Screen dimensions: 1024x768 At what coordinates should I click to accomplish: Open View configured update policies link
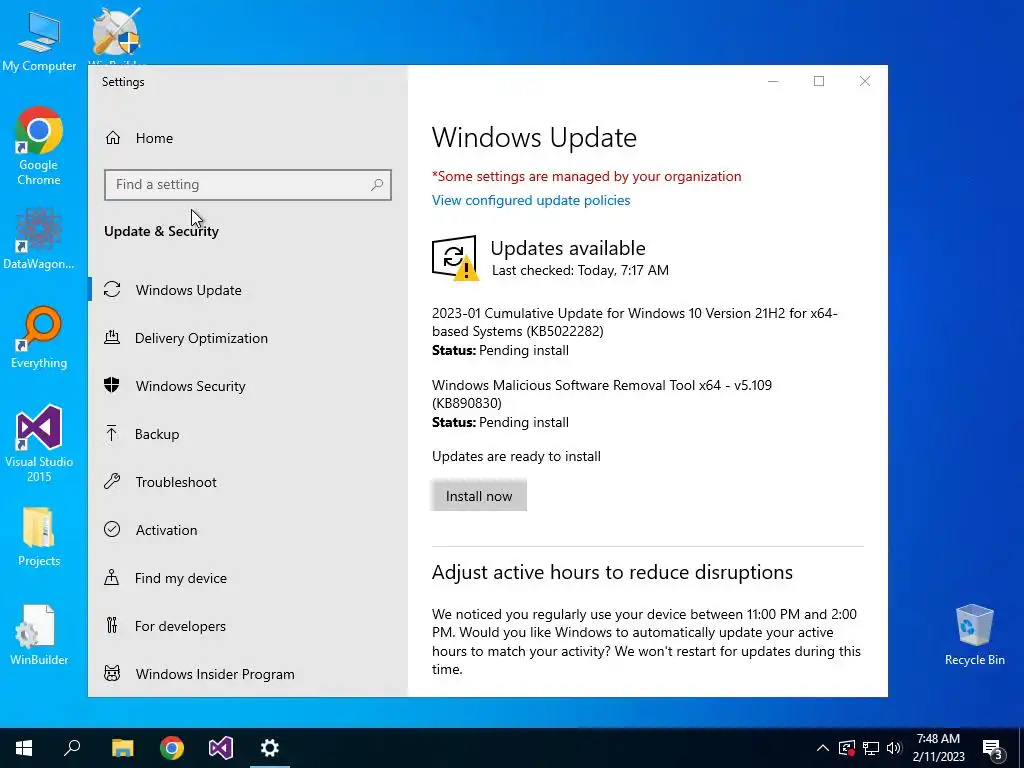[x=531, y=200]
